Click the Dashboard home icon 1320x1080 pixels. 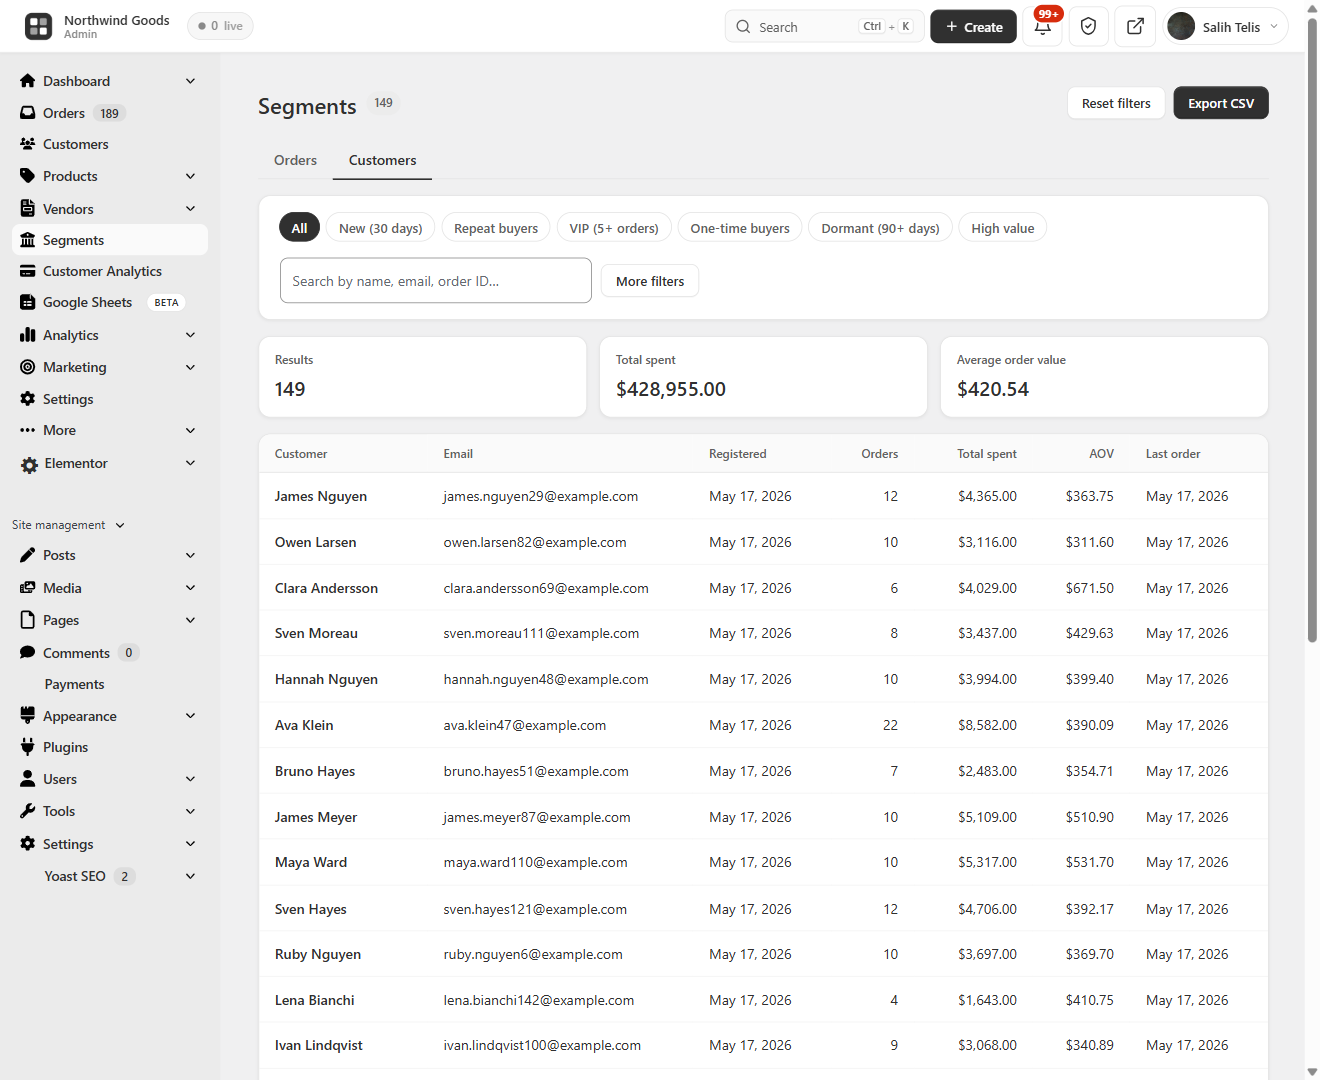coord(28,81)
